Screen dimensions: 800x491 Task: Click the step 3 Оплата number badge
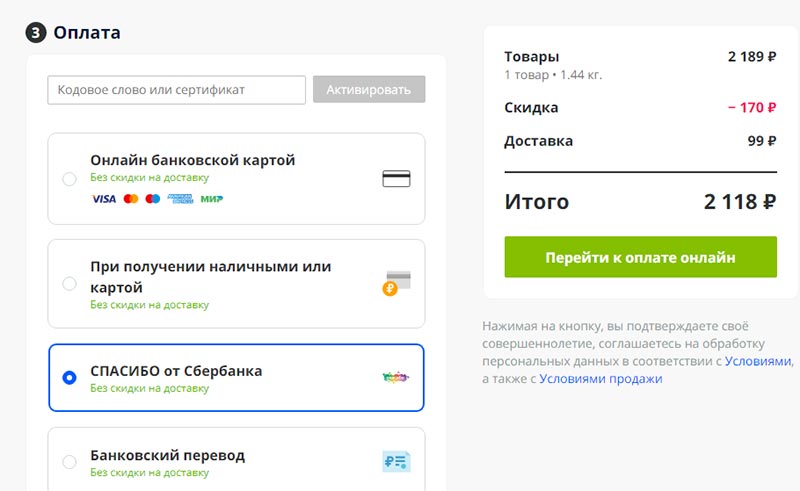point(36,33)
